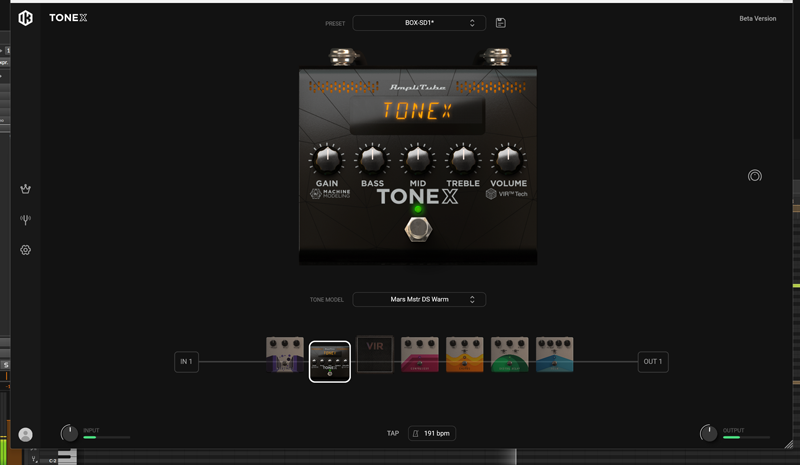The height and width of the screenshot is (465, 800).
Task: Click the TREBLE knob
Action: coord(463,160)
